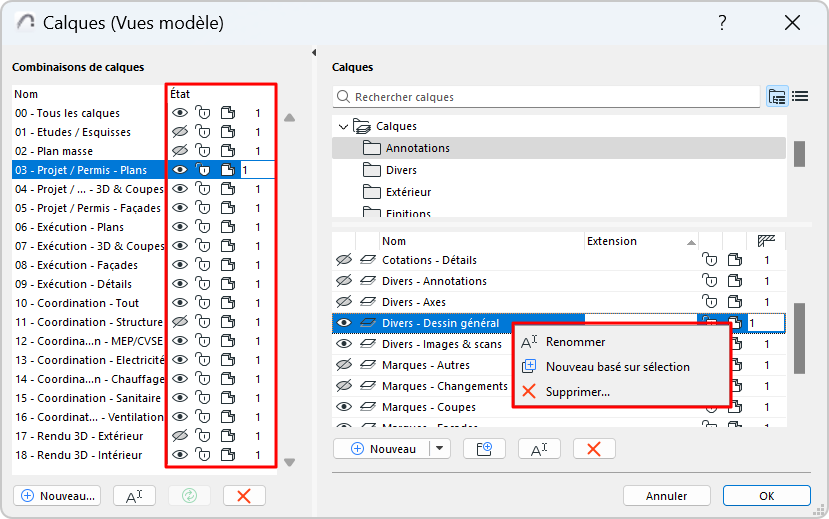Image resolution: width=829 pixels, height=519 pixels.
Task: Select Nouveau basé sur sélection menu entry
Action: (x=617, y=367)
